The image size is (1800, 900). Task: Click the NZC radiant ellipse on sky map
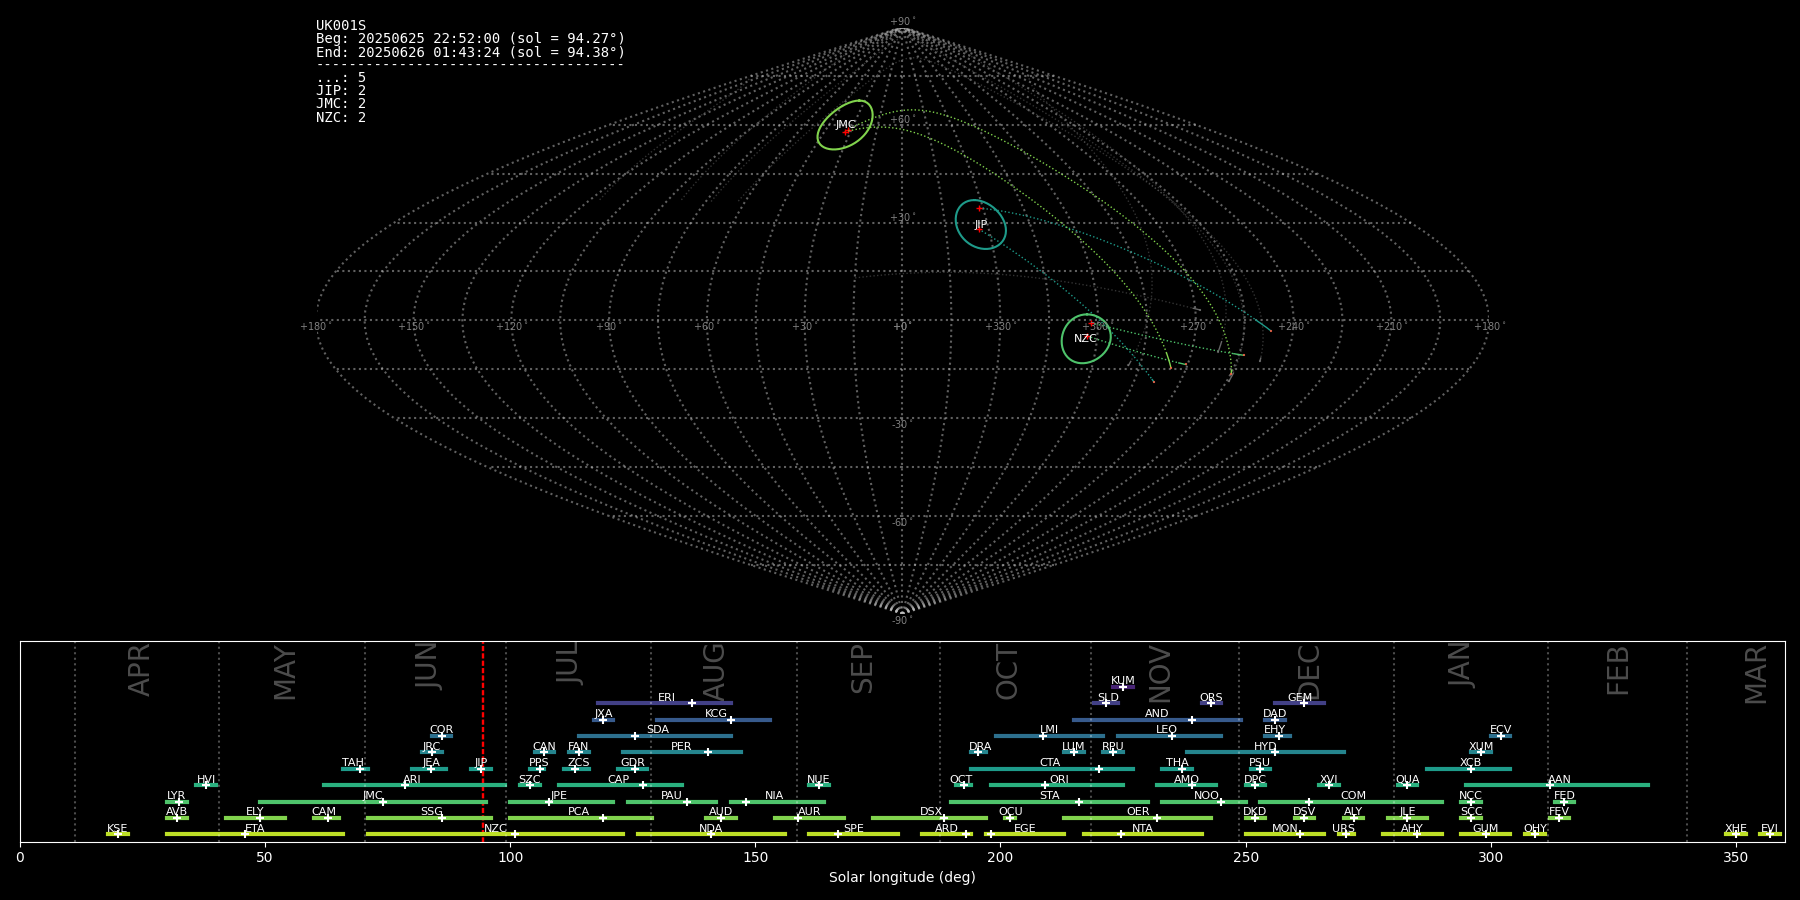(1086, 339)
